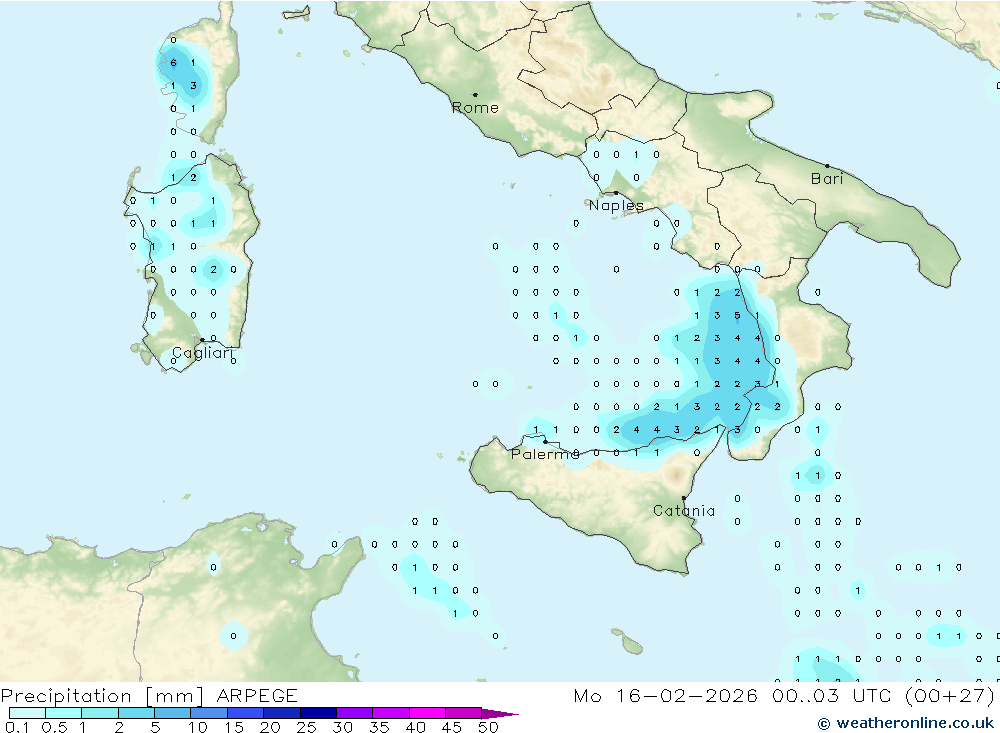This screenshot has width=1000, height=733.
Task: Click the legend value label '0.1'
Action: pyautogui.click(x=17, y=727)
